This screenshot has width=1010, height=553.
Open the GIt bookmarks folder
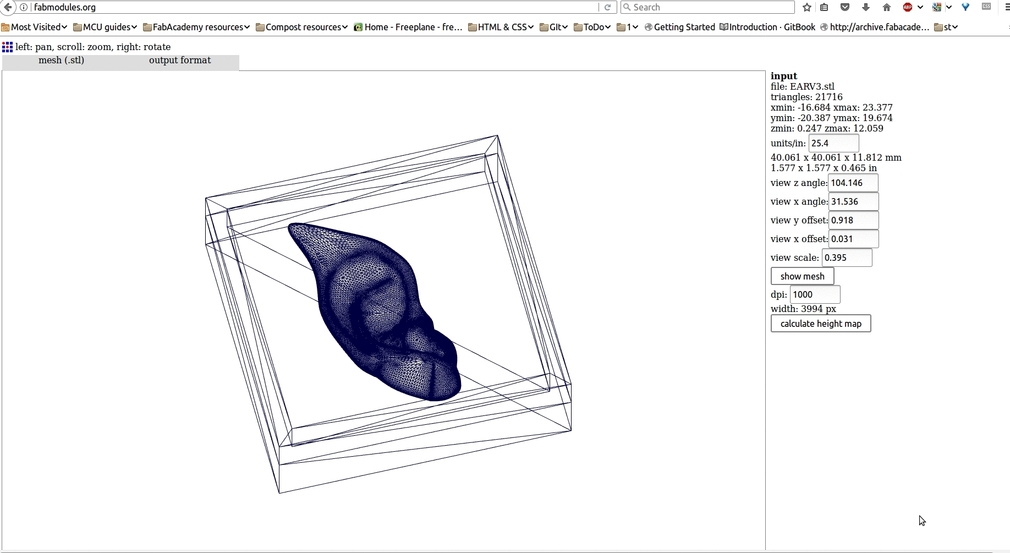coord(554,27)
